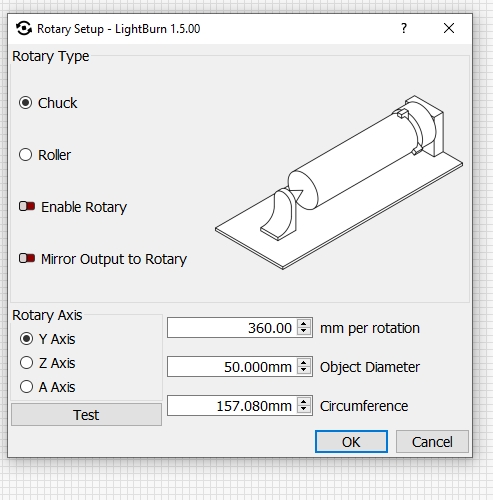Close the Rotary Setup dialog
493x500 pixels.
click(449, 28)
